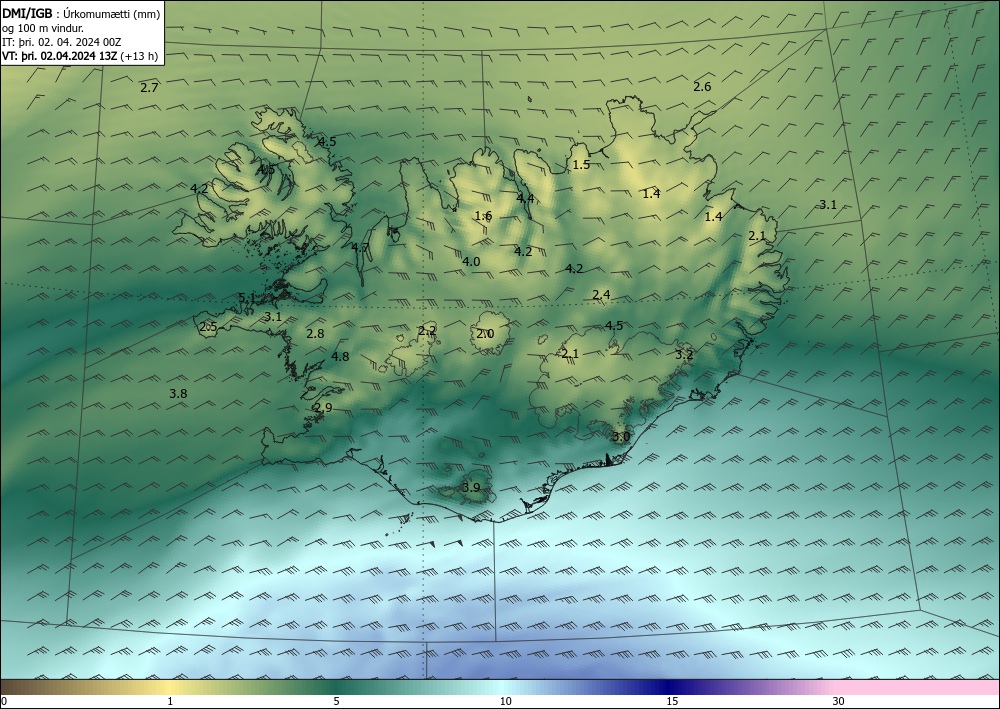Click the 2.2 value on the glacier
The width and height of the screenshot is (1000, 709).
pyautogui.click(x=427, y=330)
